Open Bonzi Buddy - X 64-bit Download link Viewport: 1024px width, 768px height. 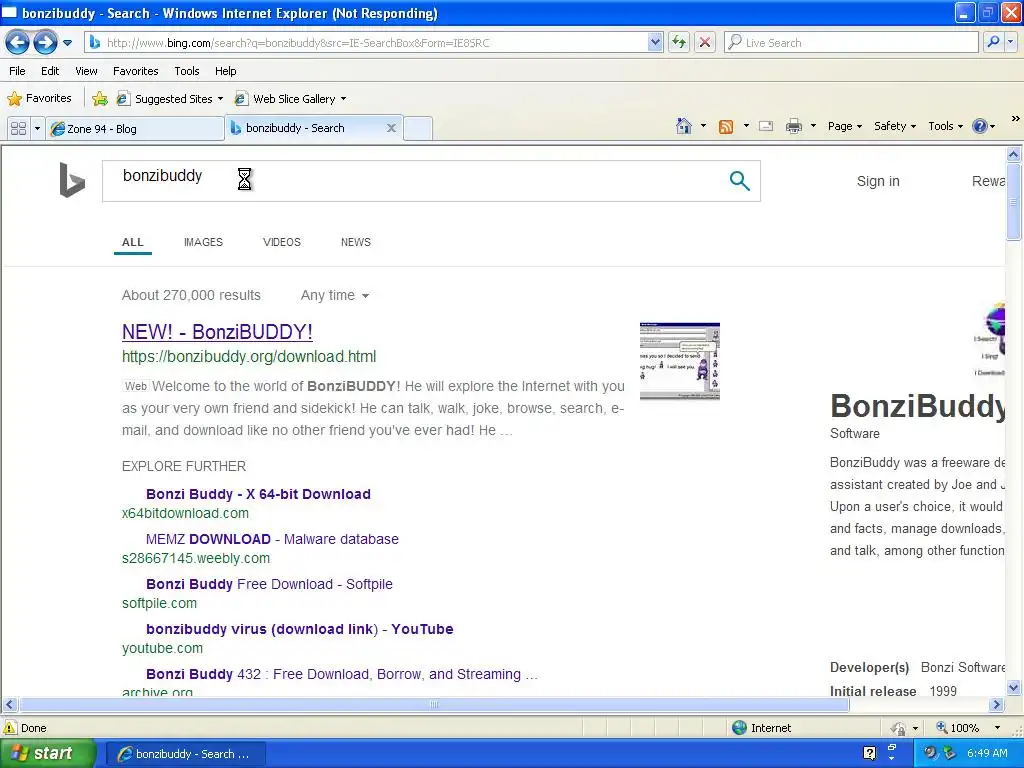click(258, 494)
